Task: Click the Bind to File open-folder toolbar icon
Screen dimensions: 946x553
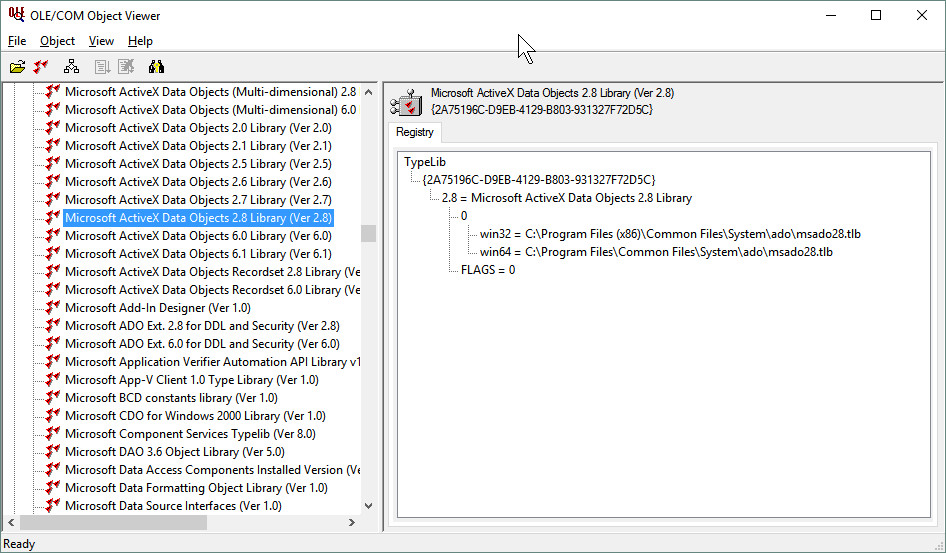Action: coord(17,67)
